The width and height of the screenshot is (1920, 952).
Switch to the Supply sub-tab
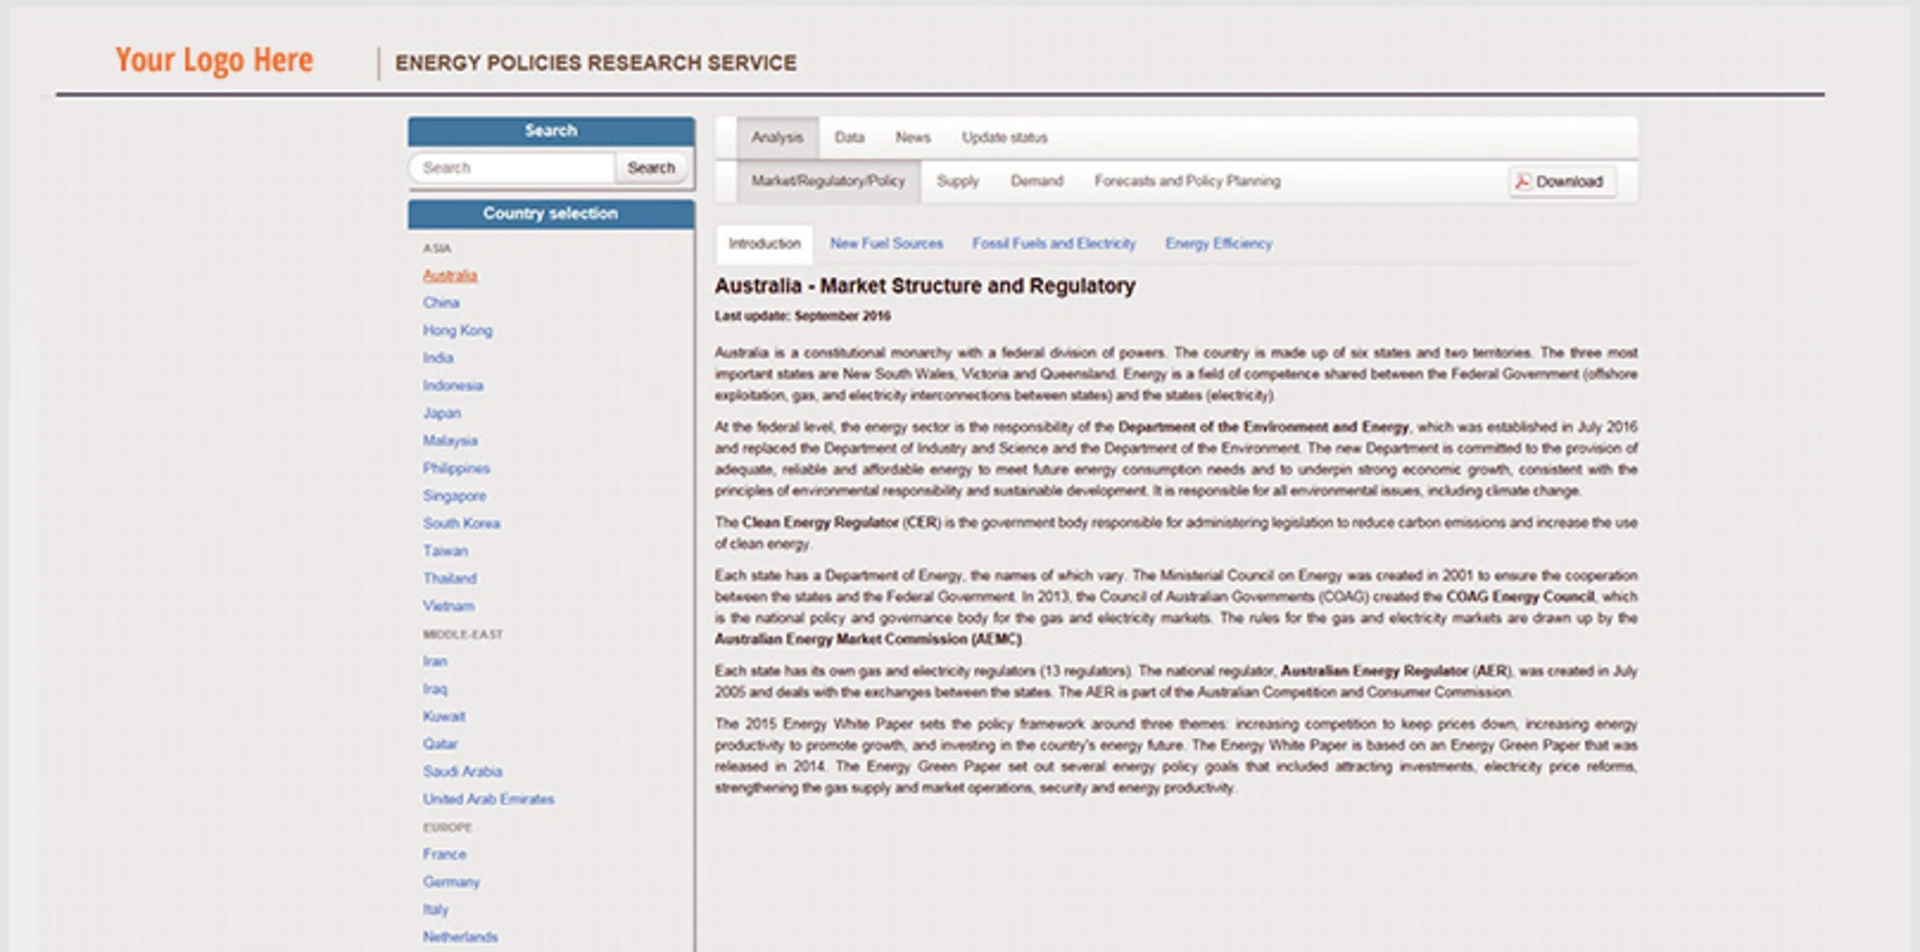click(957, 181)
